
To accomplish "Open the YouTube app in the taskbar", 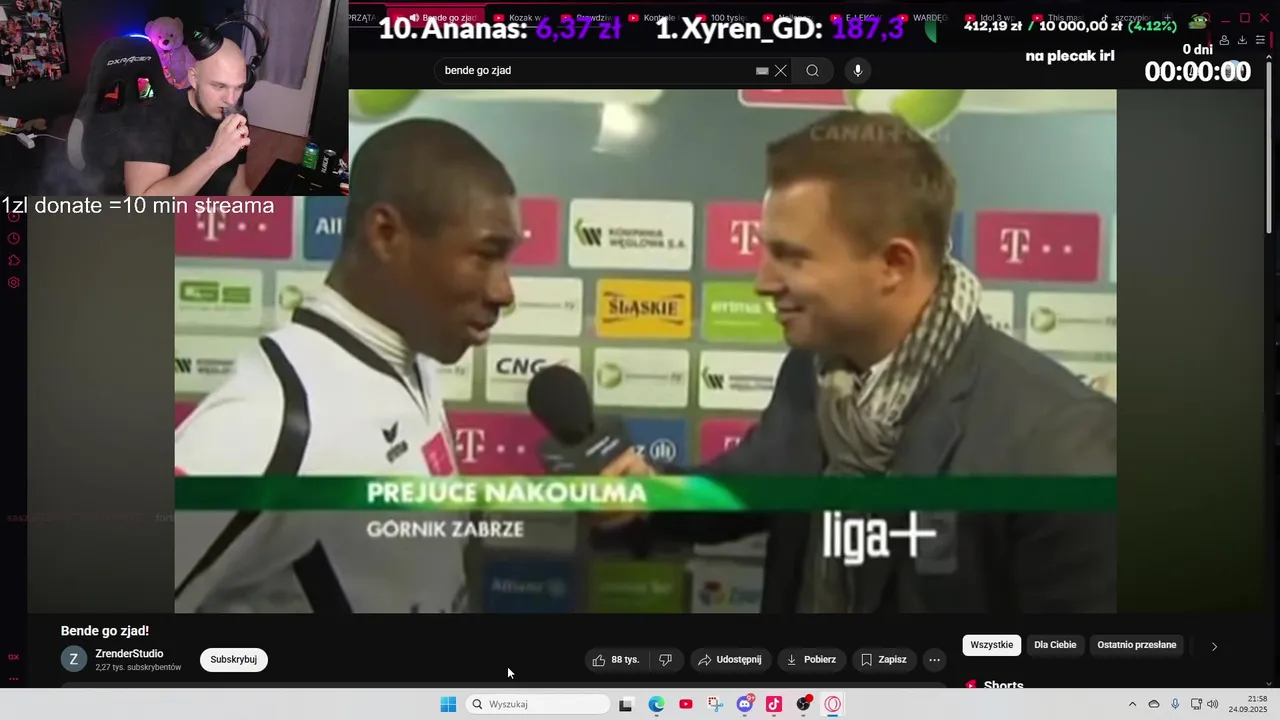I will tap(685, 704).
